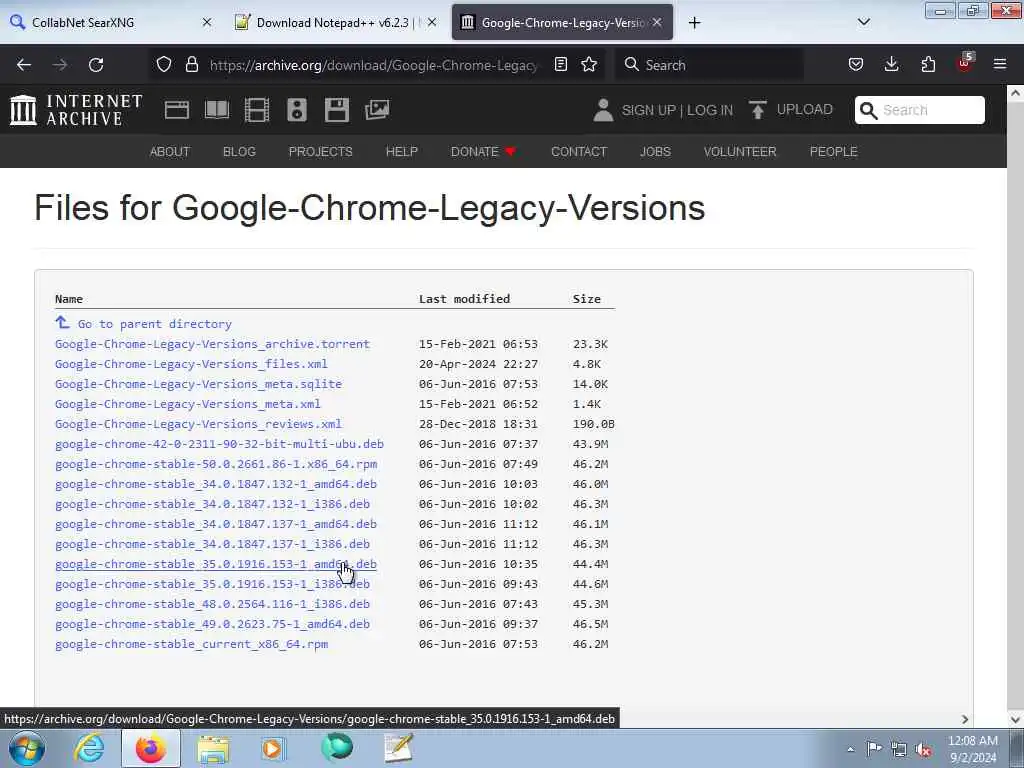Open the HELP menu item

(402, 152)
